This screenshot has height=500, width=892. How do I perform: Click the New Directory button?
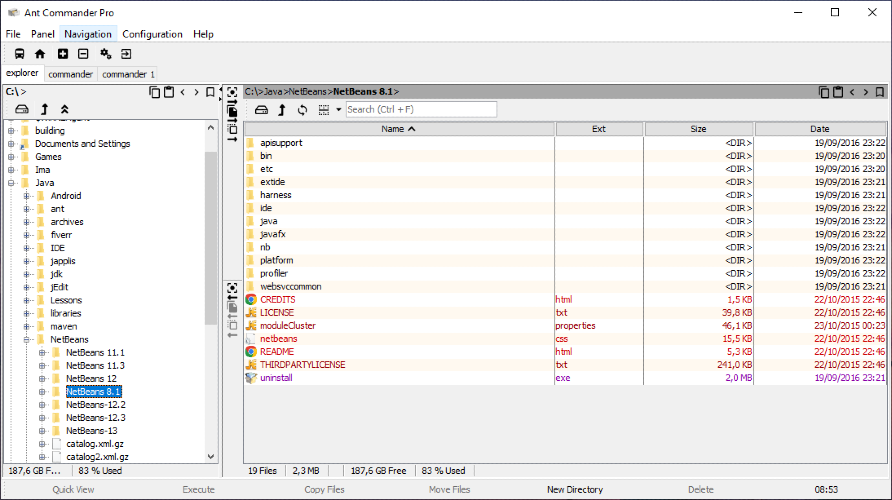[575, 489]
